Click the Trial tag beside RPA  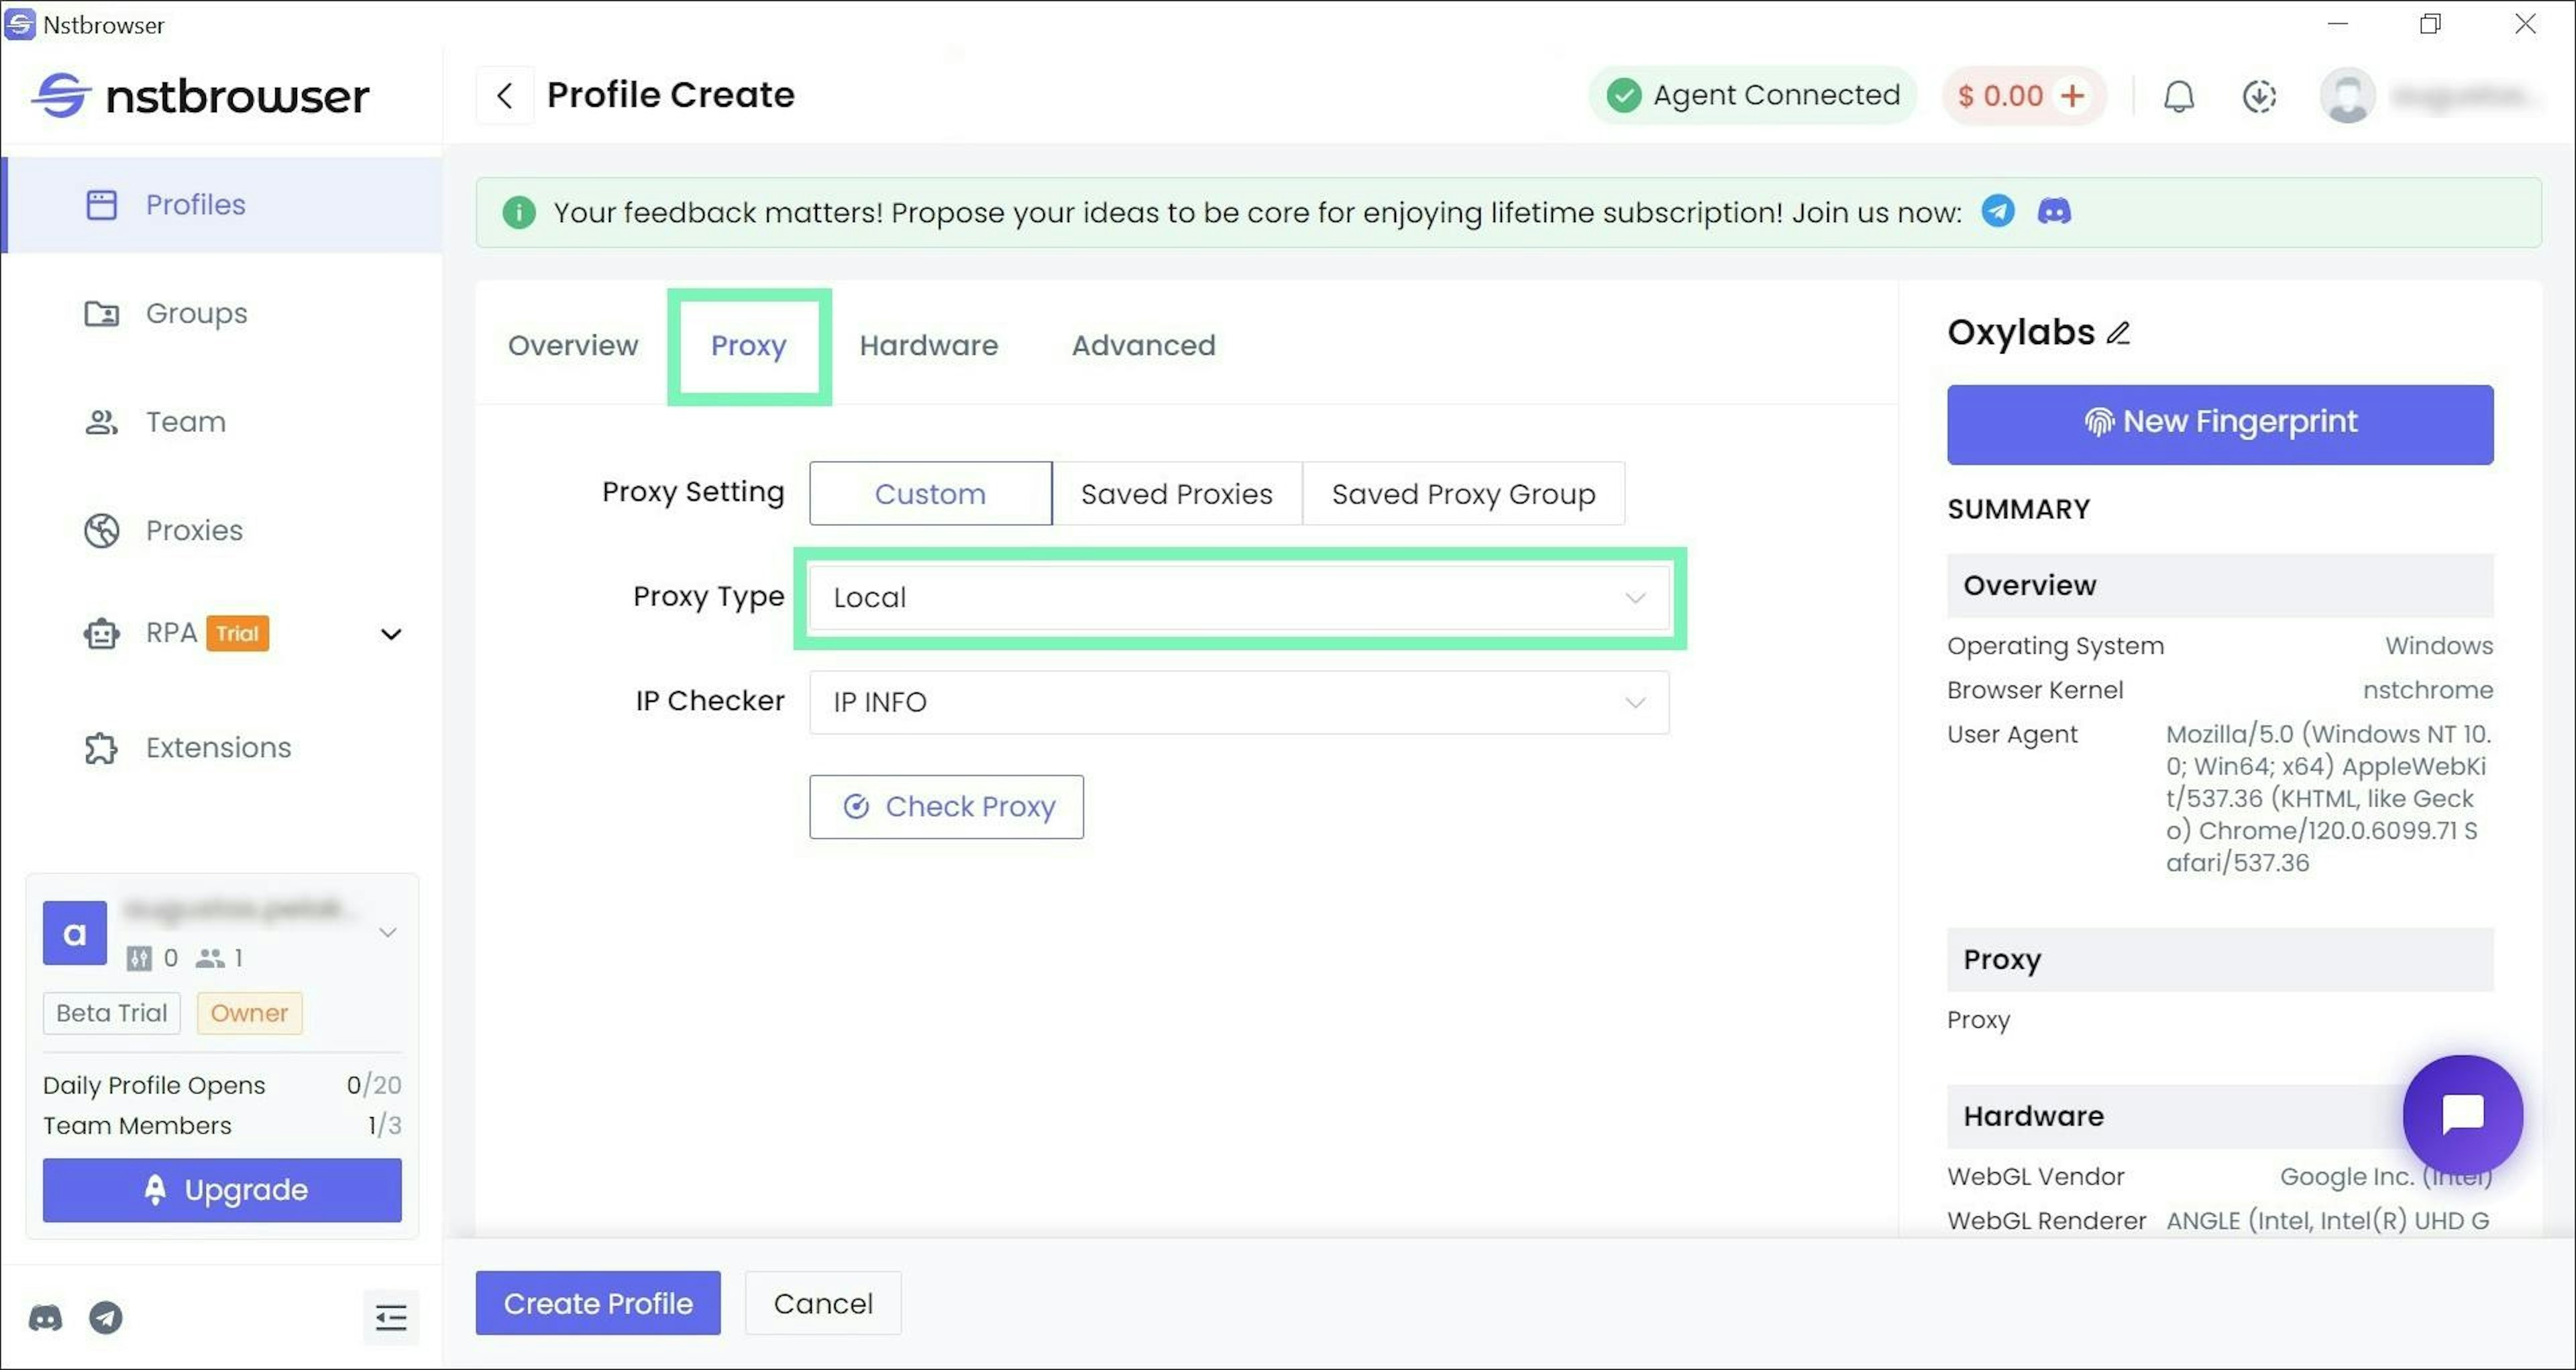237,633
